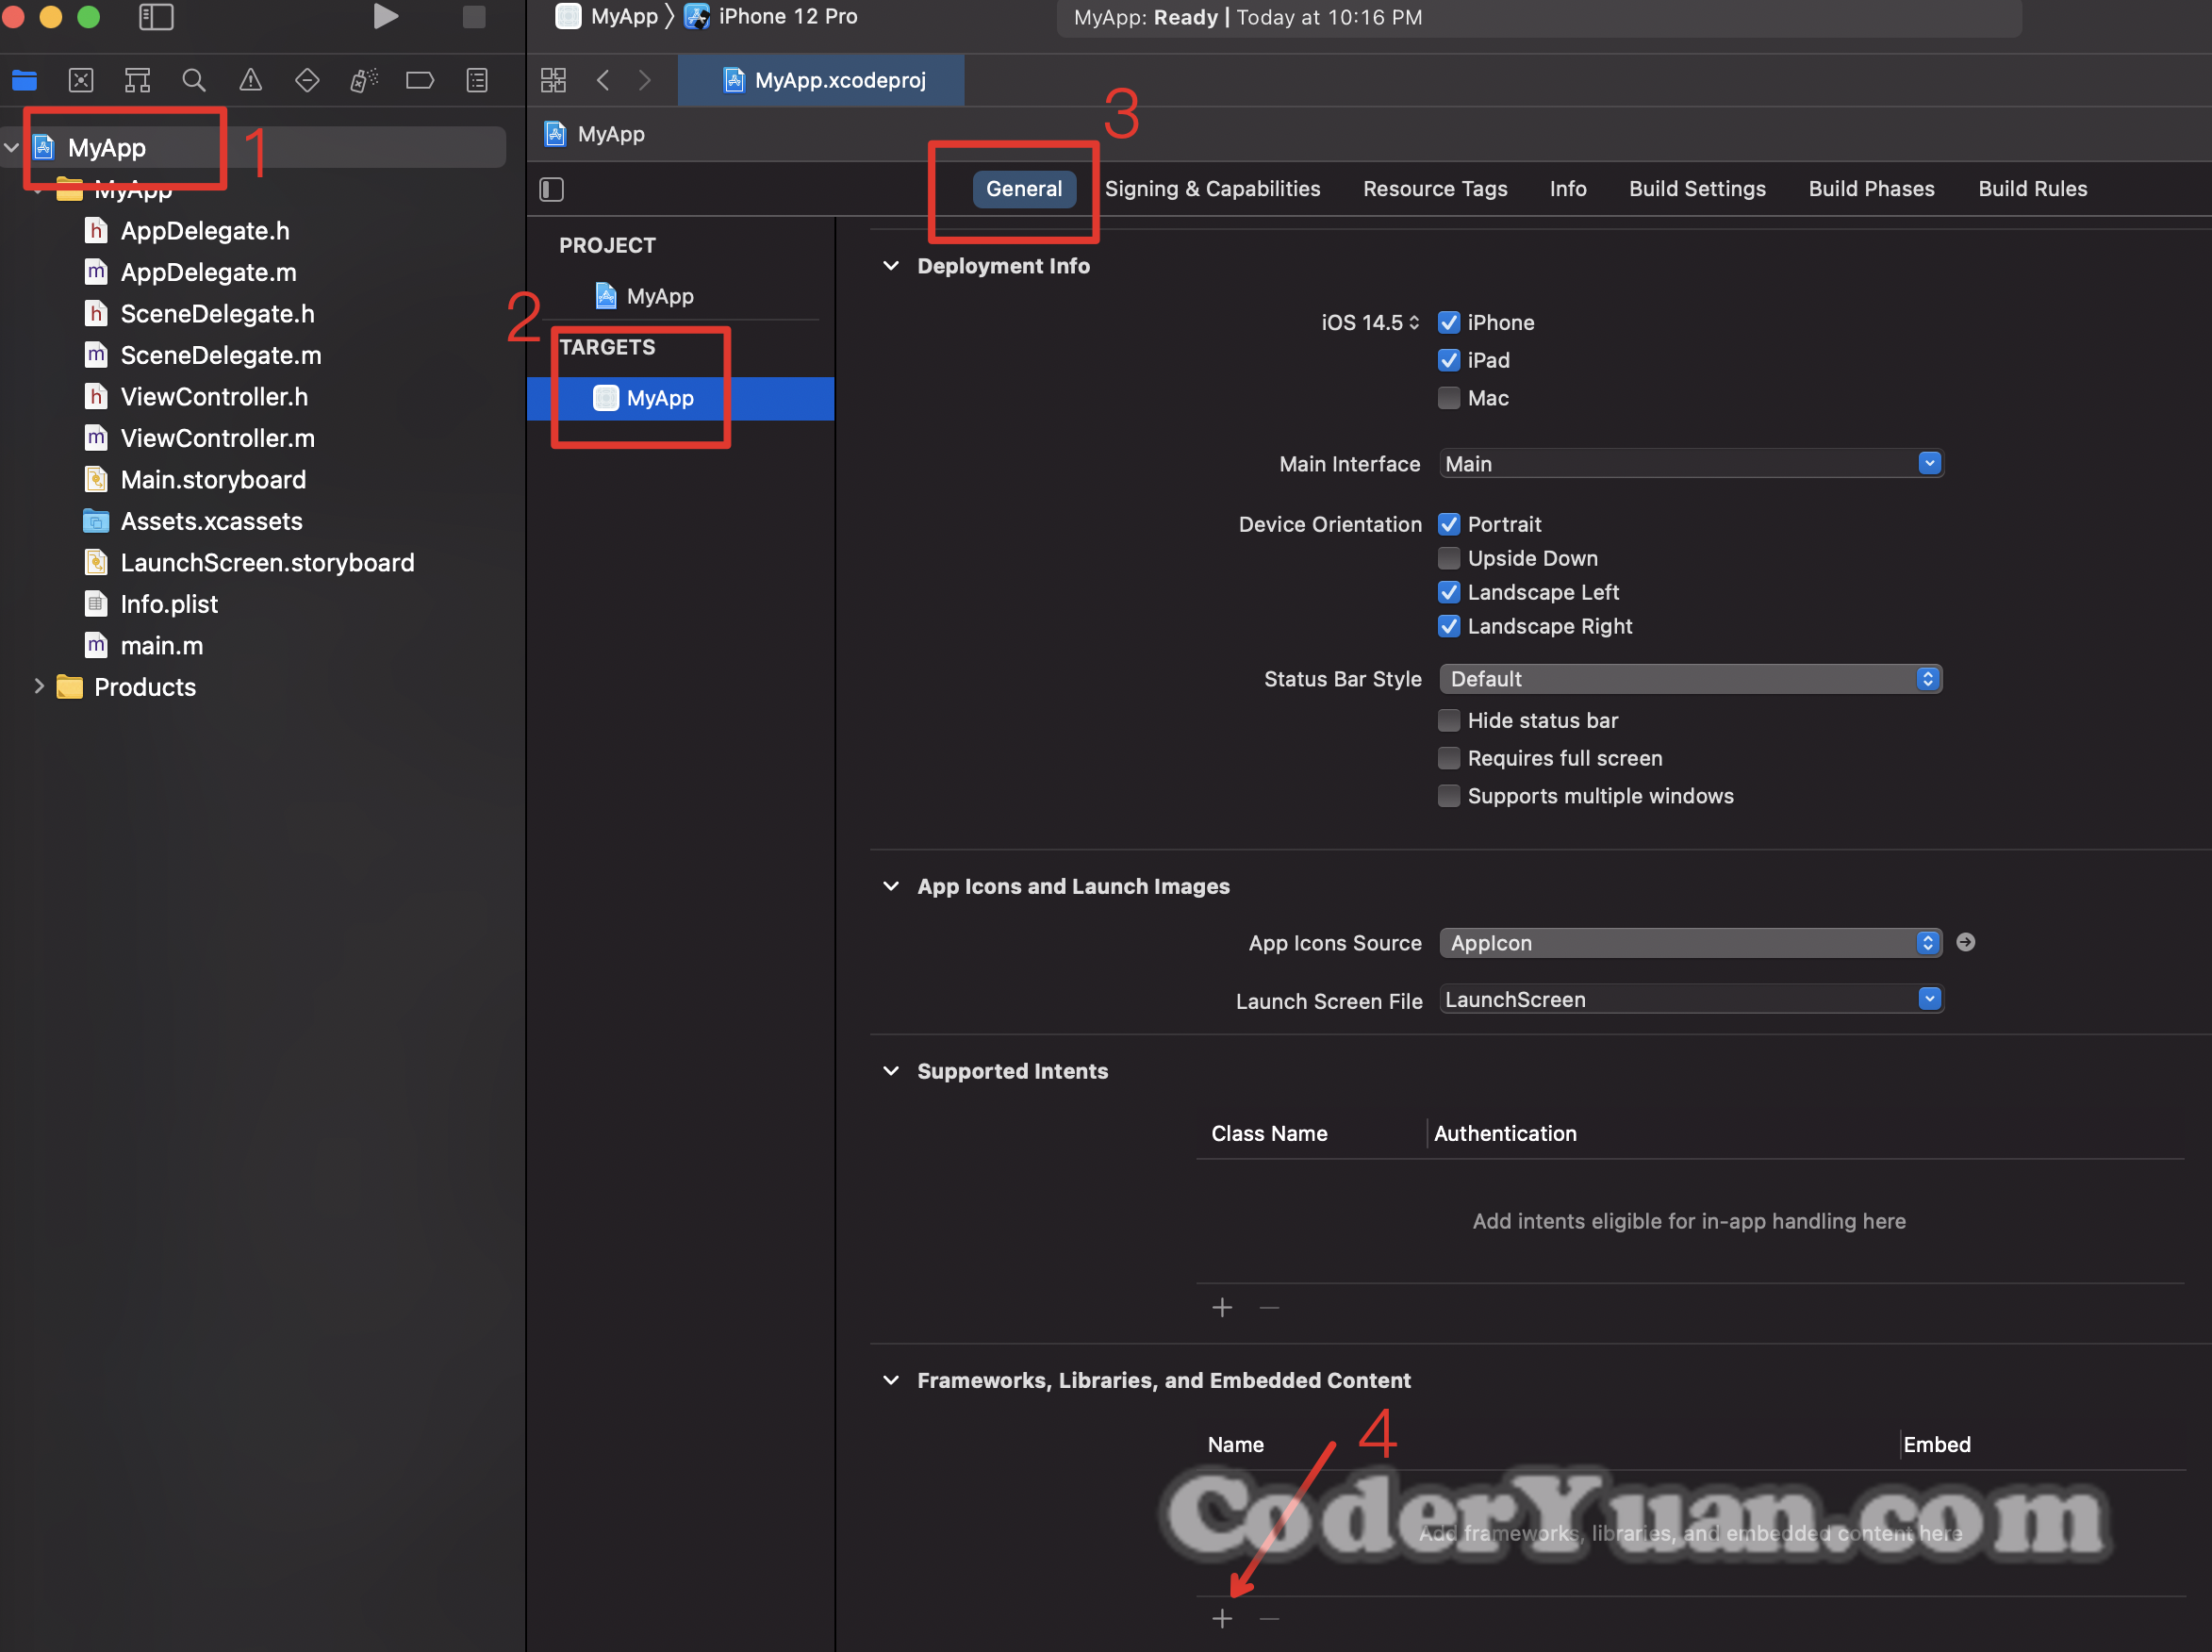
Task: Open the Build Rules tab
Action: [x=2032, y=189]
